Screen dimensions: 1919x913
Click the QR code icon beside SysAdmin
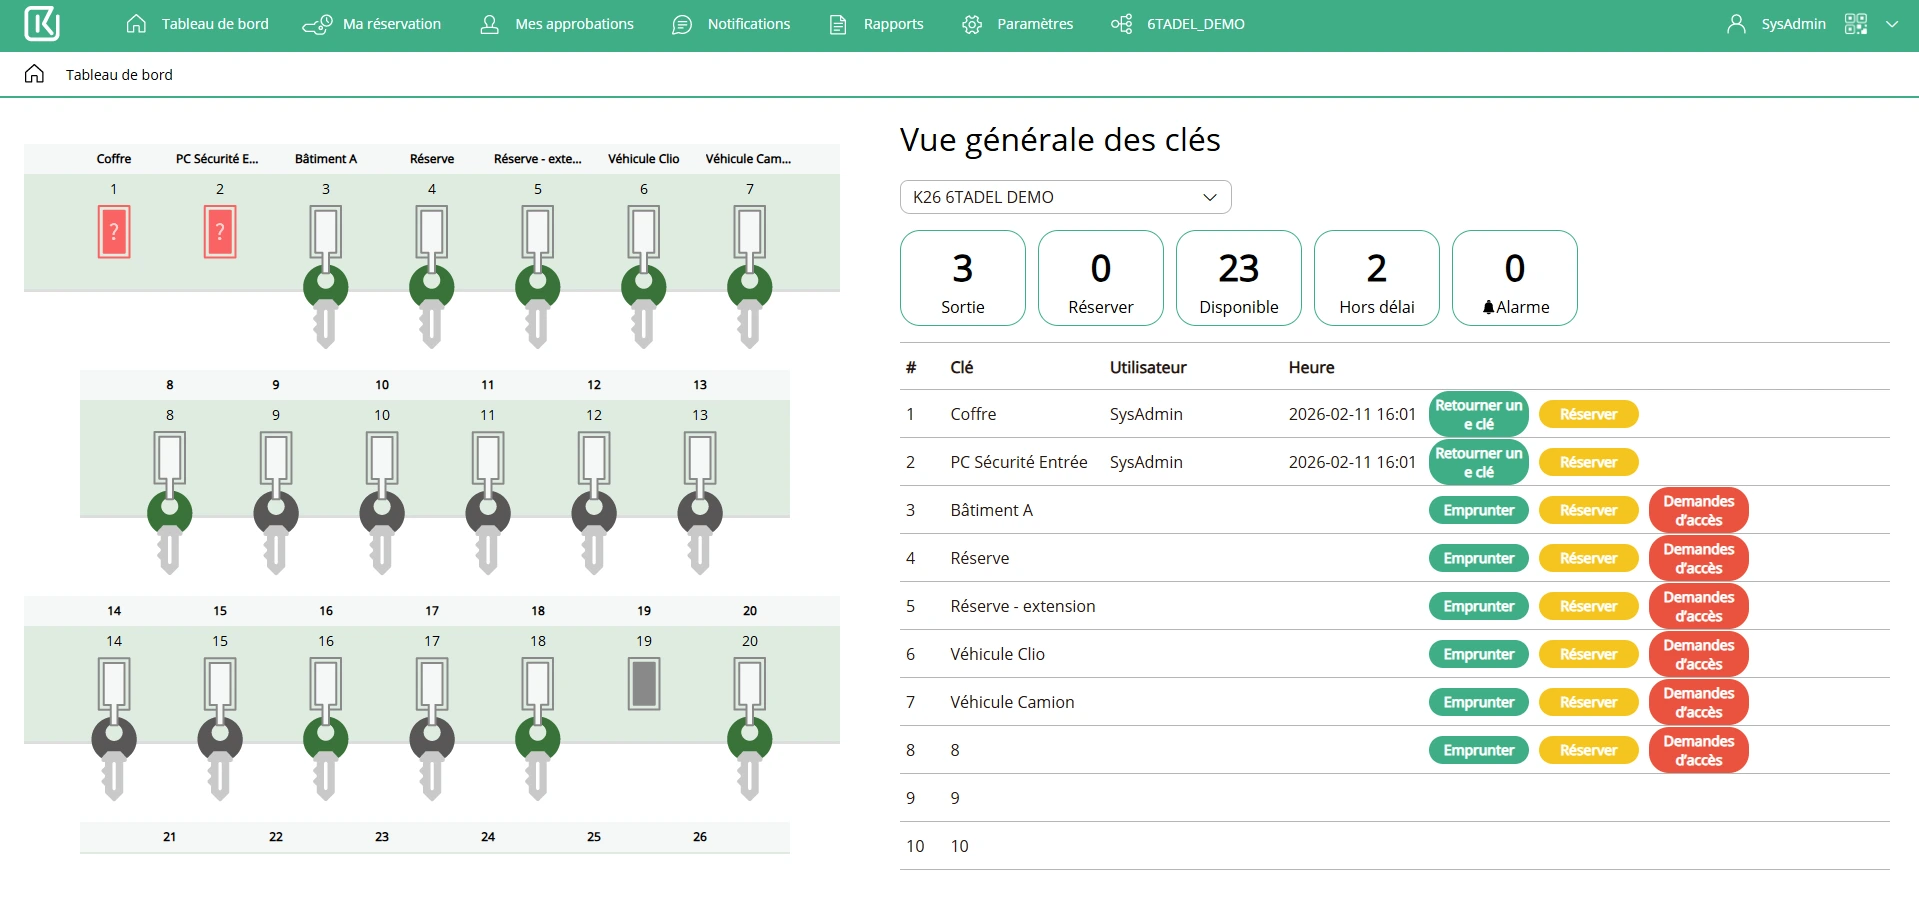tap(1856, 24)
